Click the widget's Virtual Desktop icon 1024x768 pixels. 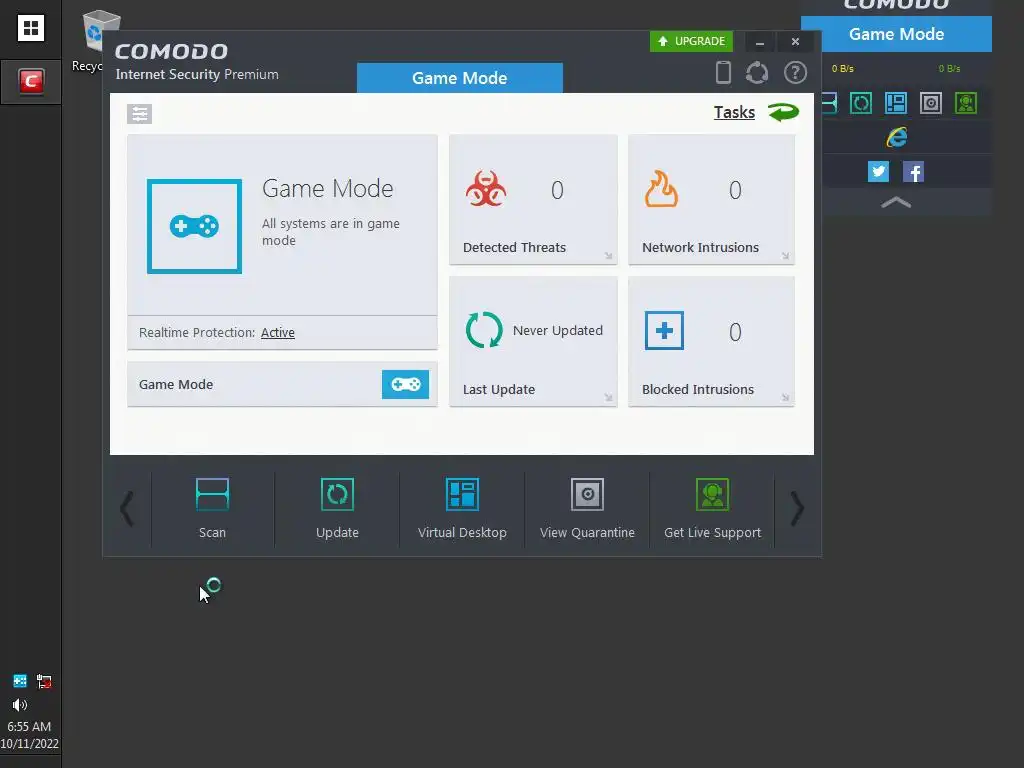[x=896, y=103]
